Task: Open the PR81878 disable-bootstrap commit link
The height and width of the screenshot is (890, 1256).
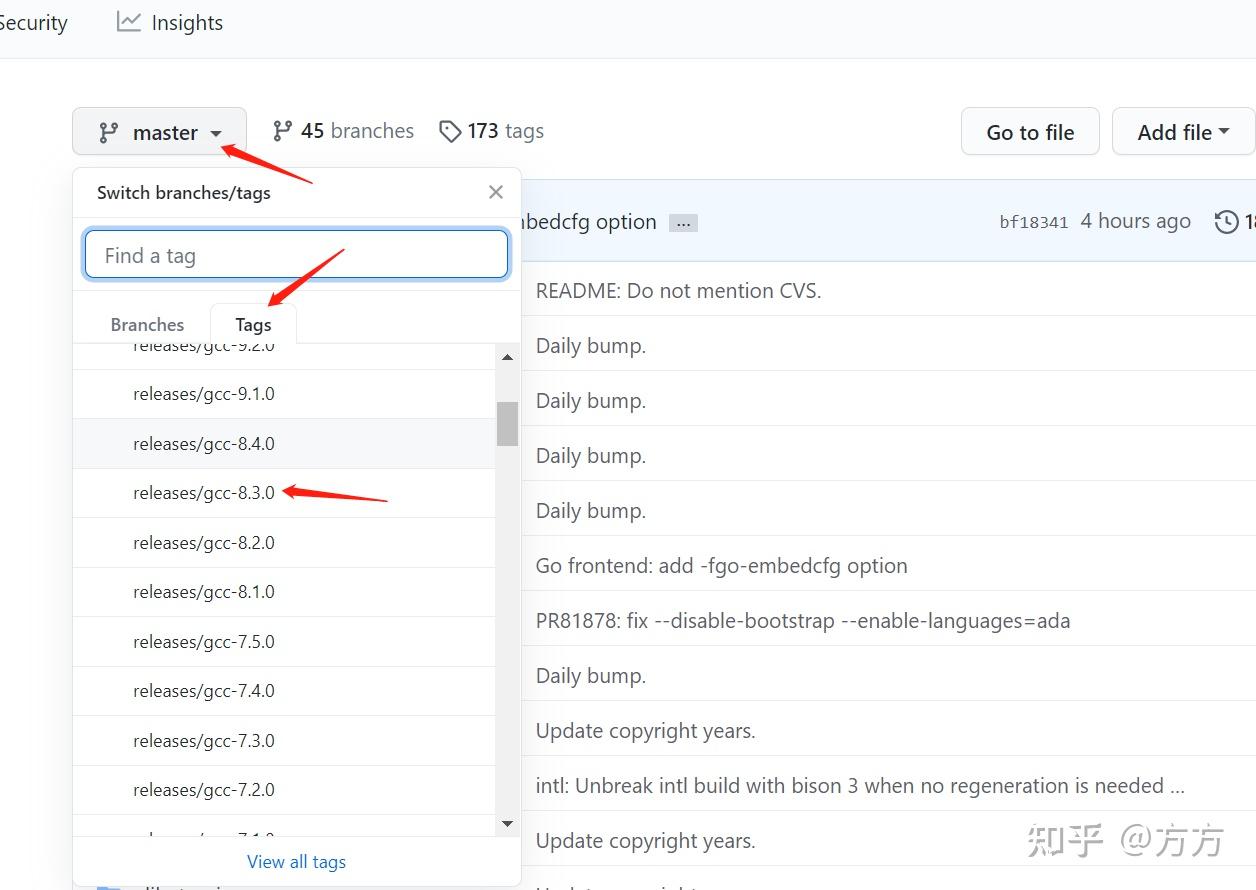Action: (x=802, y=621)
